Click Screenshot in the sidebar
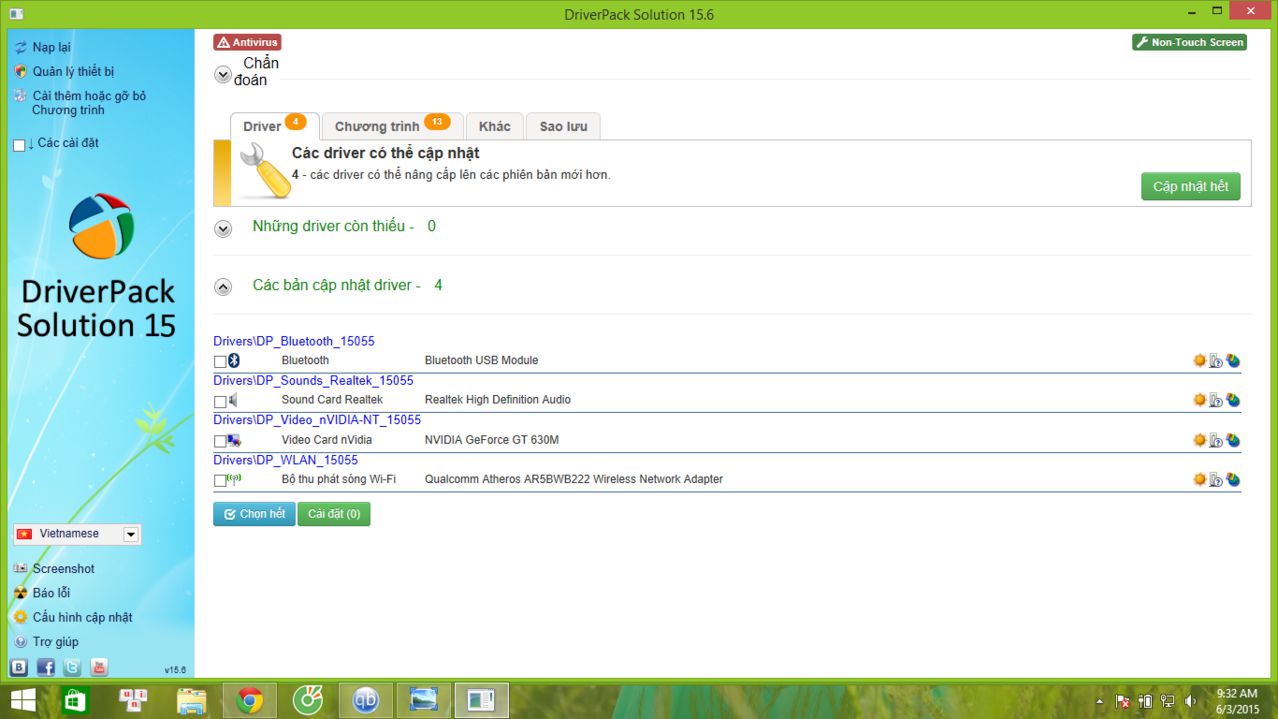Viewport: 1278px width, 719px height. (x=63, y=569)
